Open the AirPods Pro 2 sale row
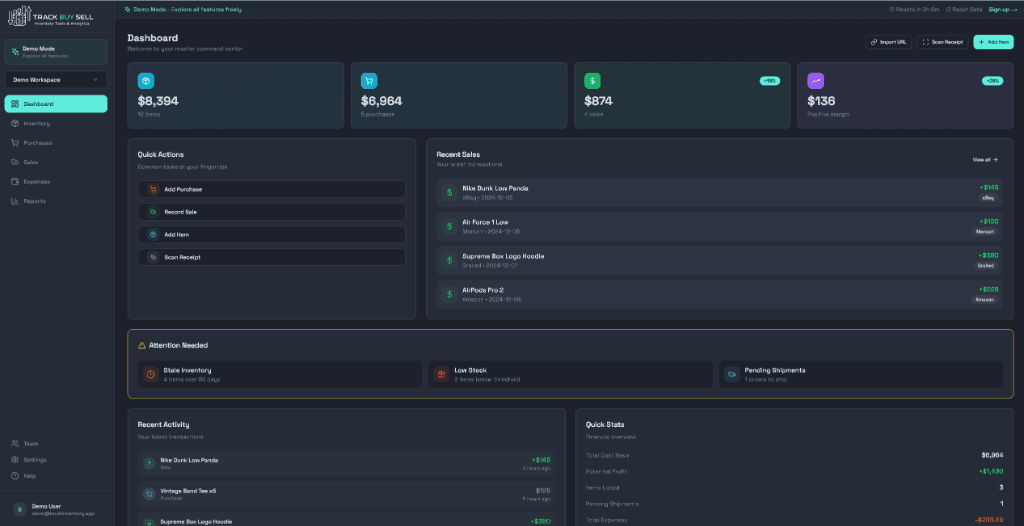 [x=720, y=295]
